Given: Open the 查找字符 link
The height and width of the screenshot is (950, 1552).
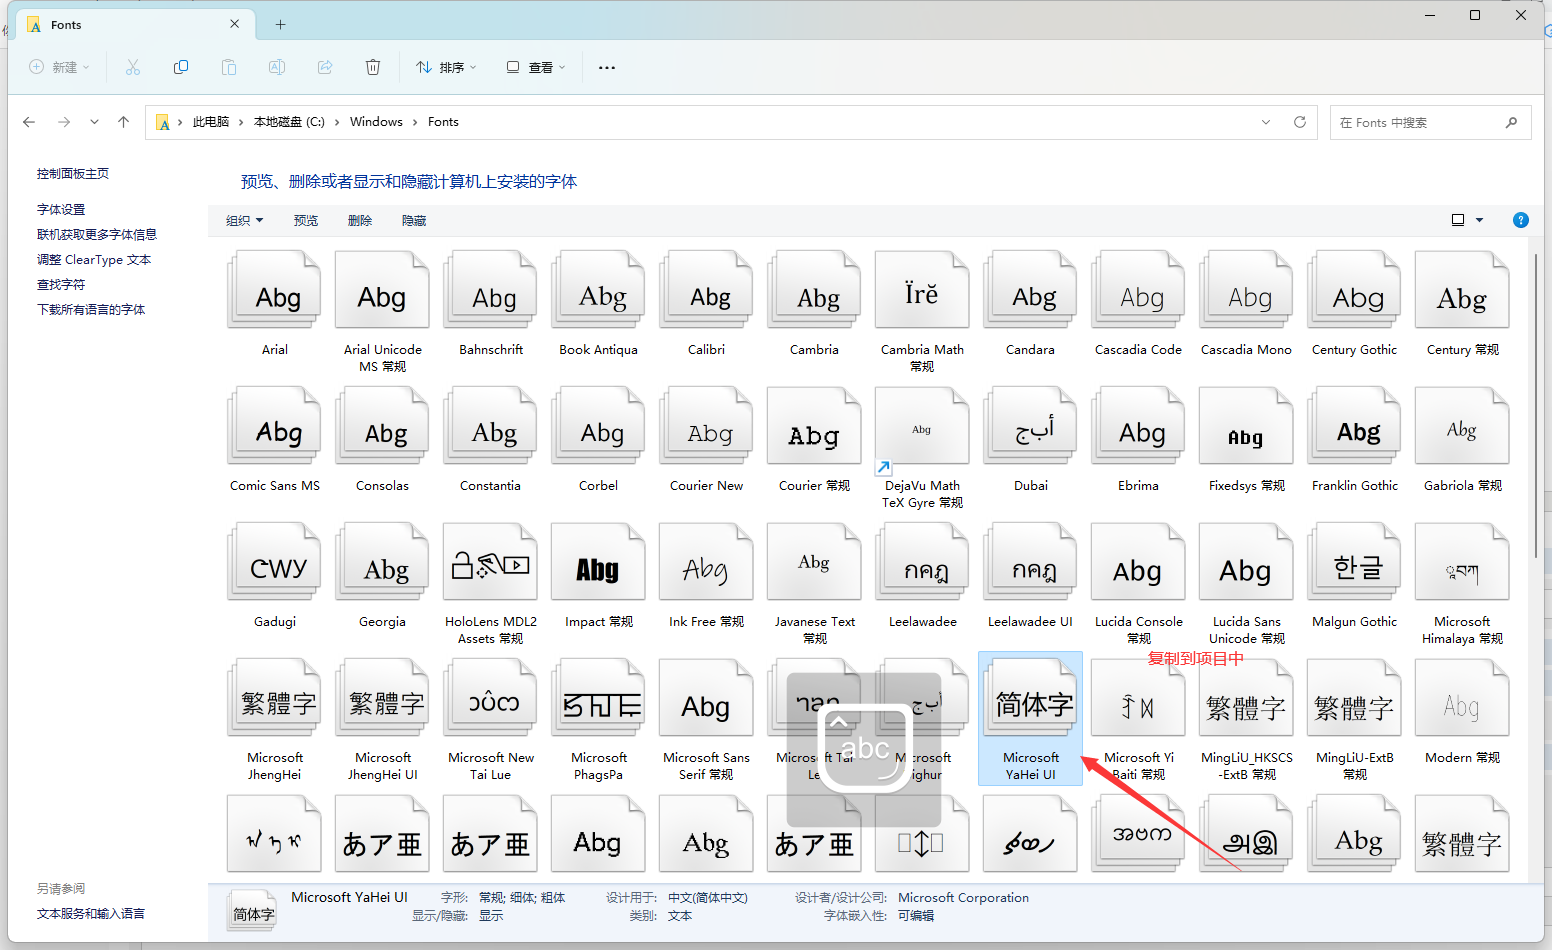Looking at the screenshot, I should click(61, 284).
